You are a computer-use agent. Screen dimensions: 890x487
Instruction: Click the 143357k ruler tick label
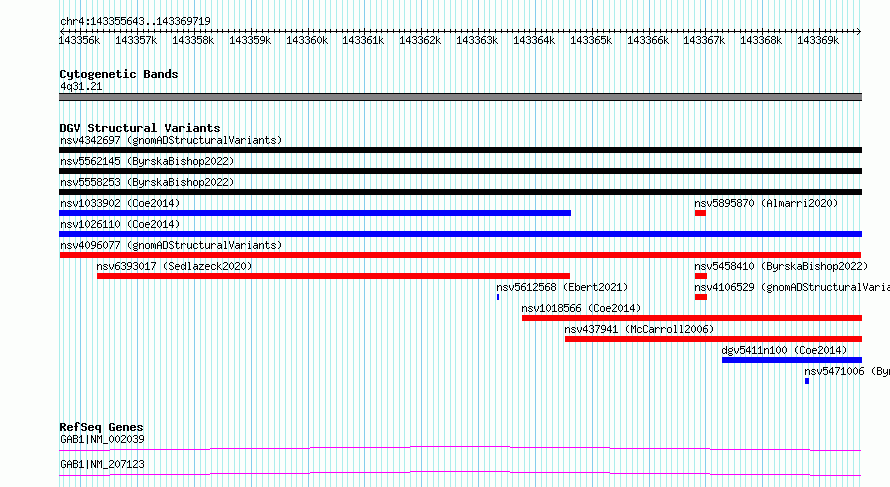[136, 40]
